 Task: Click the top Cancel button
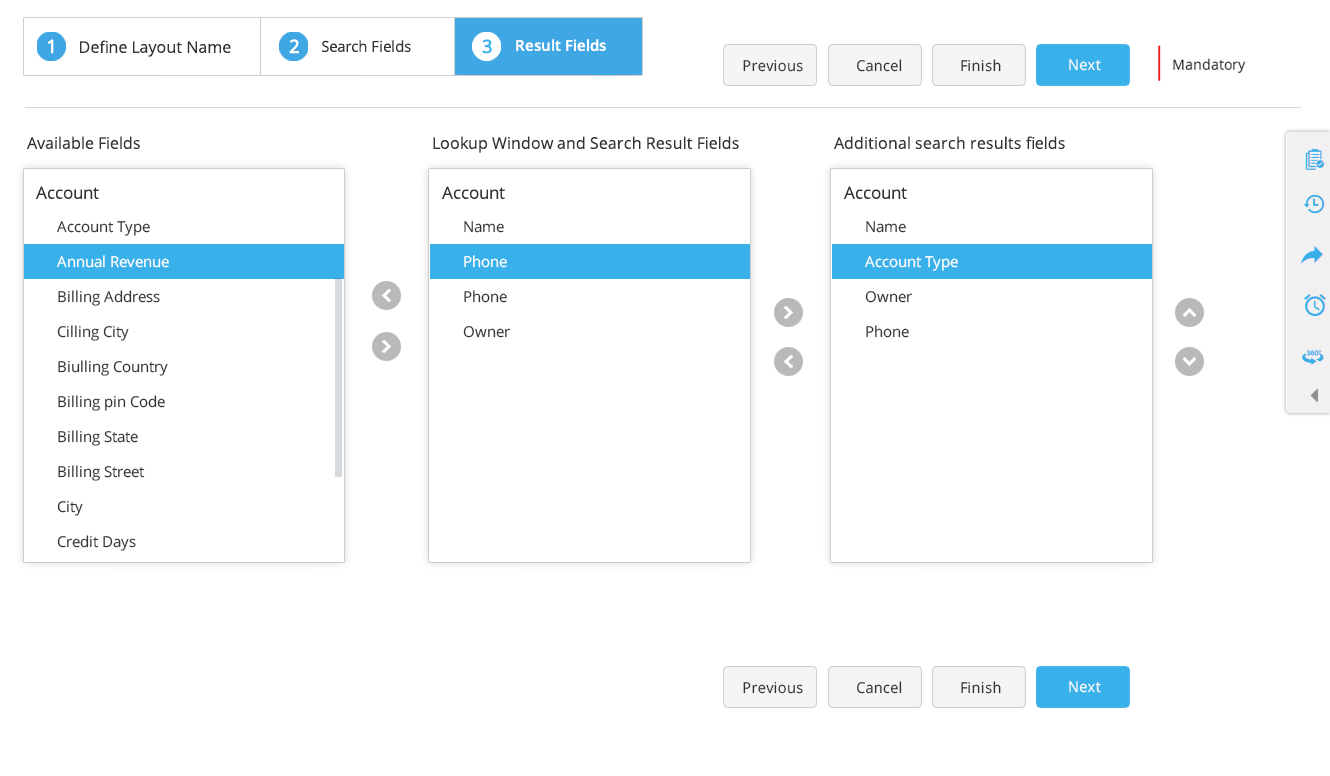(875, 65)
